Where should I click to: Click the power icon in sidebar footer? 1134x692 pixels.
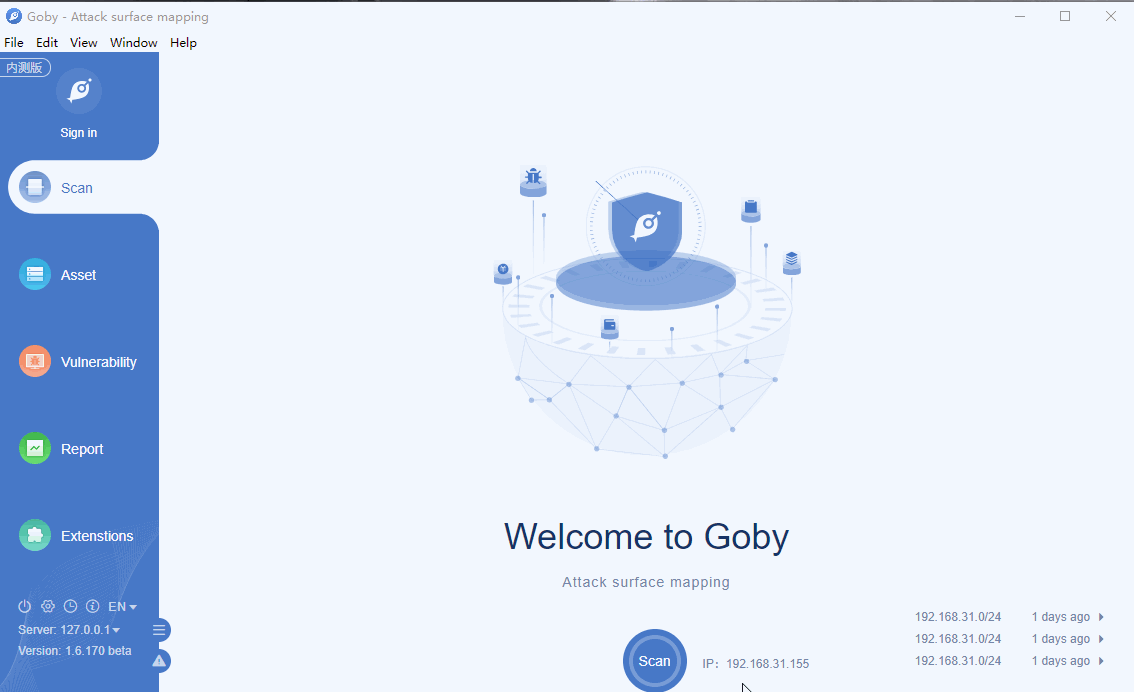[25, 607]
